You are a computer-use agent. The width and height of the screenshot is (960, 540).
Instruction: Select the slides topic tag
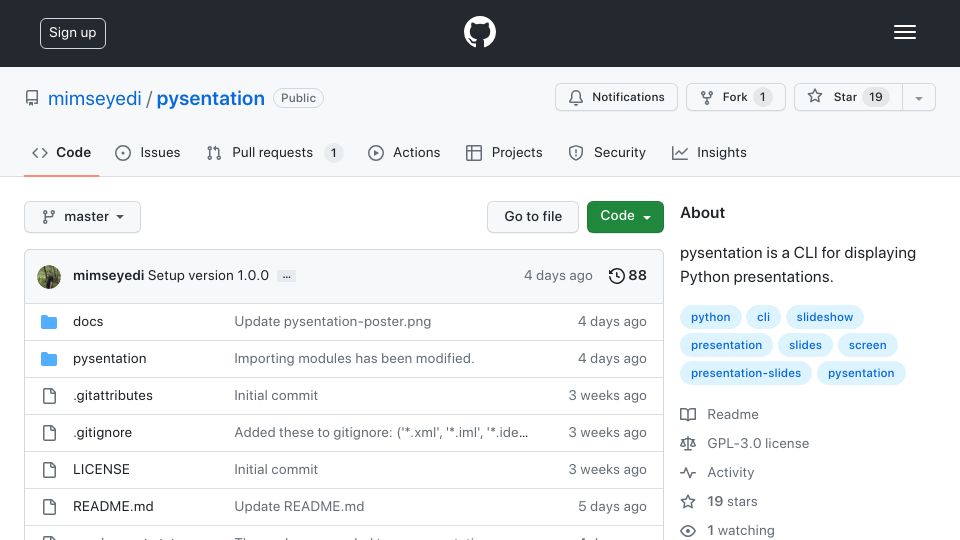[805, 345]
